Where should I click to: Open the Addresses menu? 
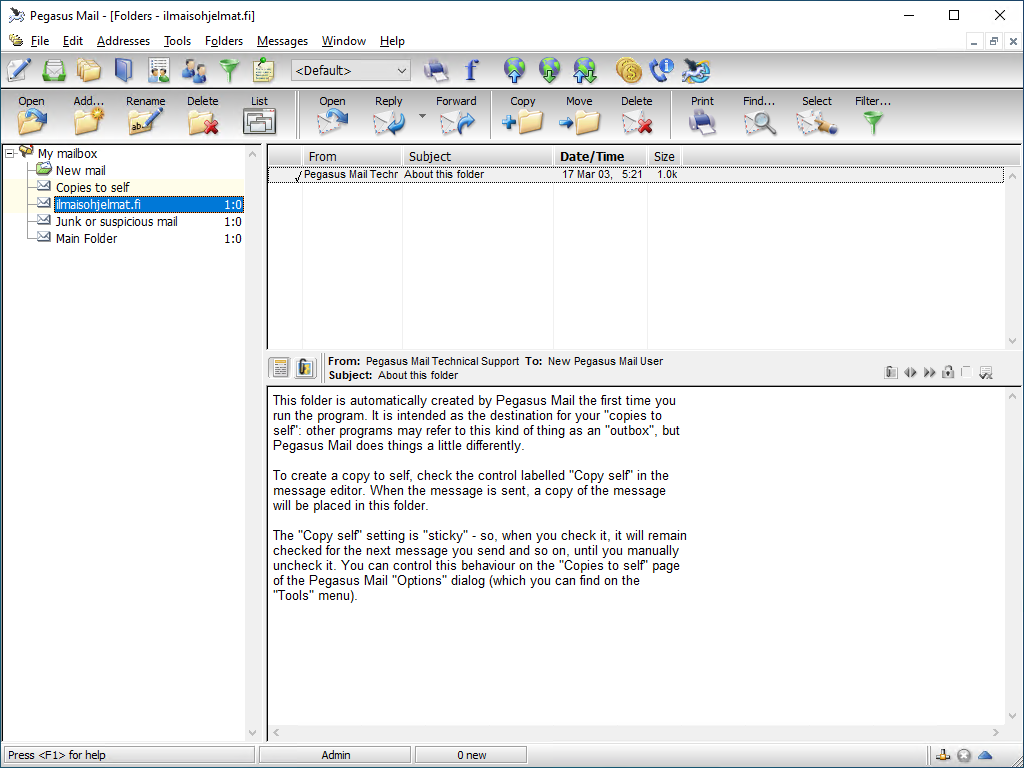[x=123, y=41]
